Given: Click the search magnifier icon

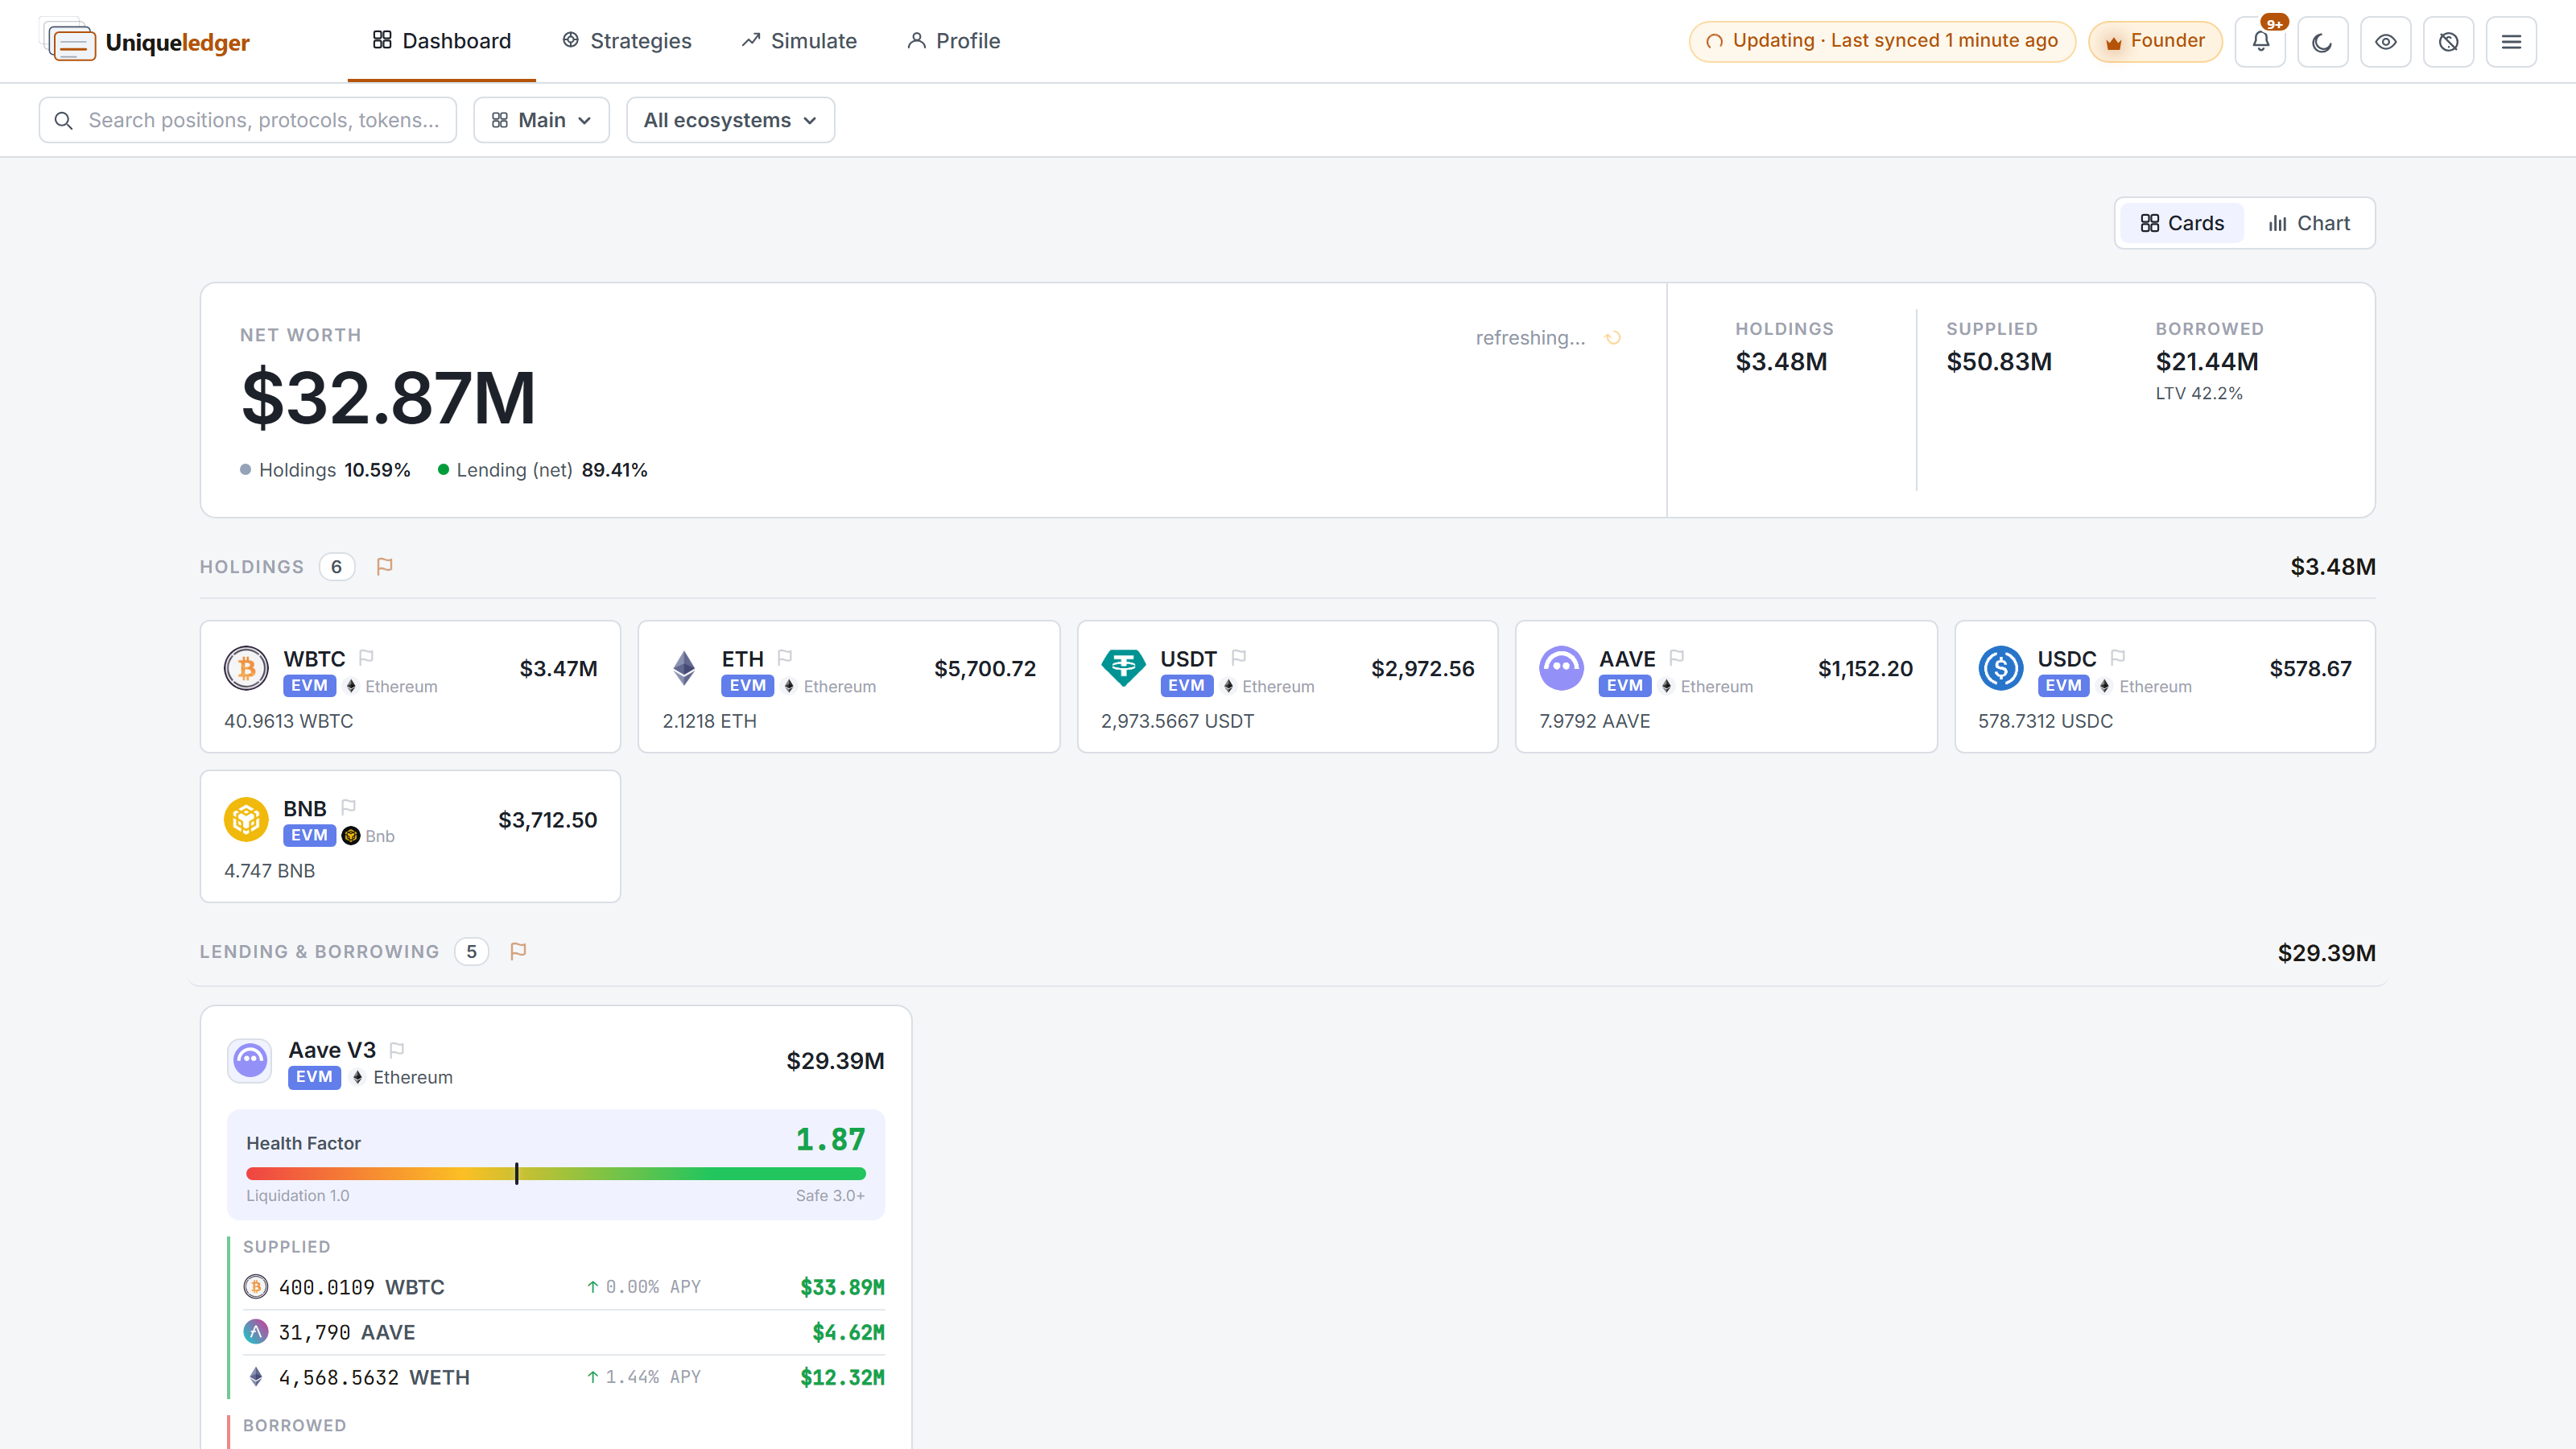Looking at the screenshot, I should click(x=63, y=120).
